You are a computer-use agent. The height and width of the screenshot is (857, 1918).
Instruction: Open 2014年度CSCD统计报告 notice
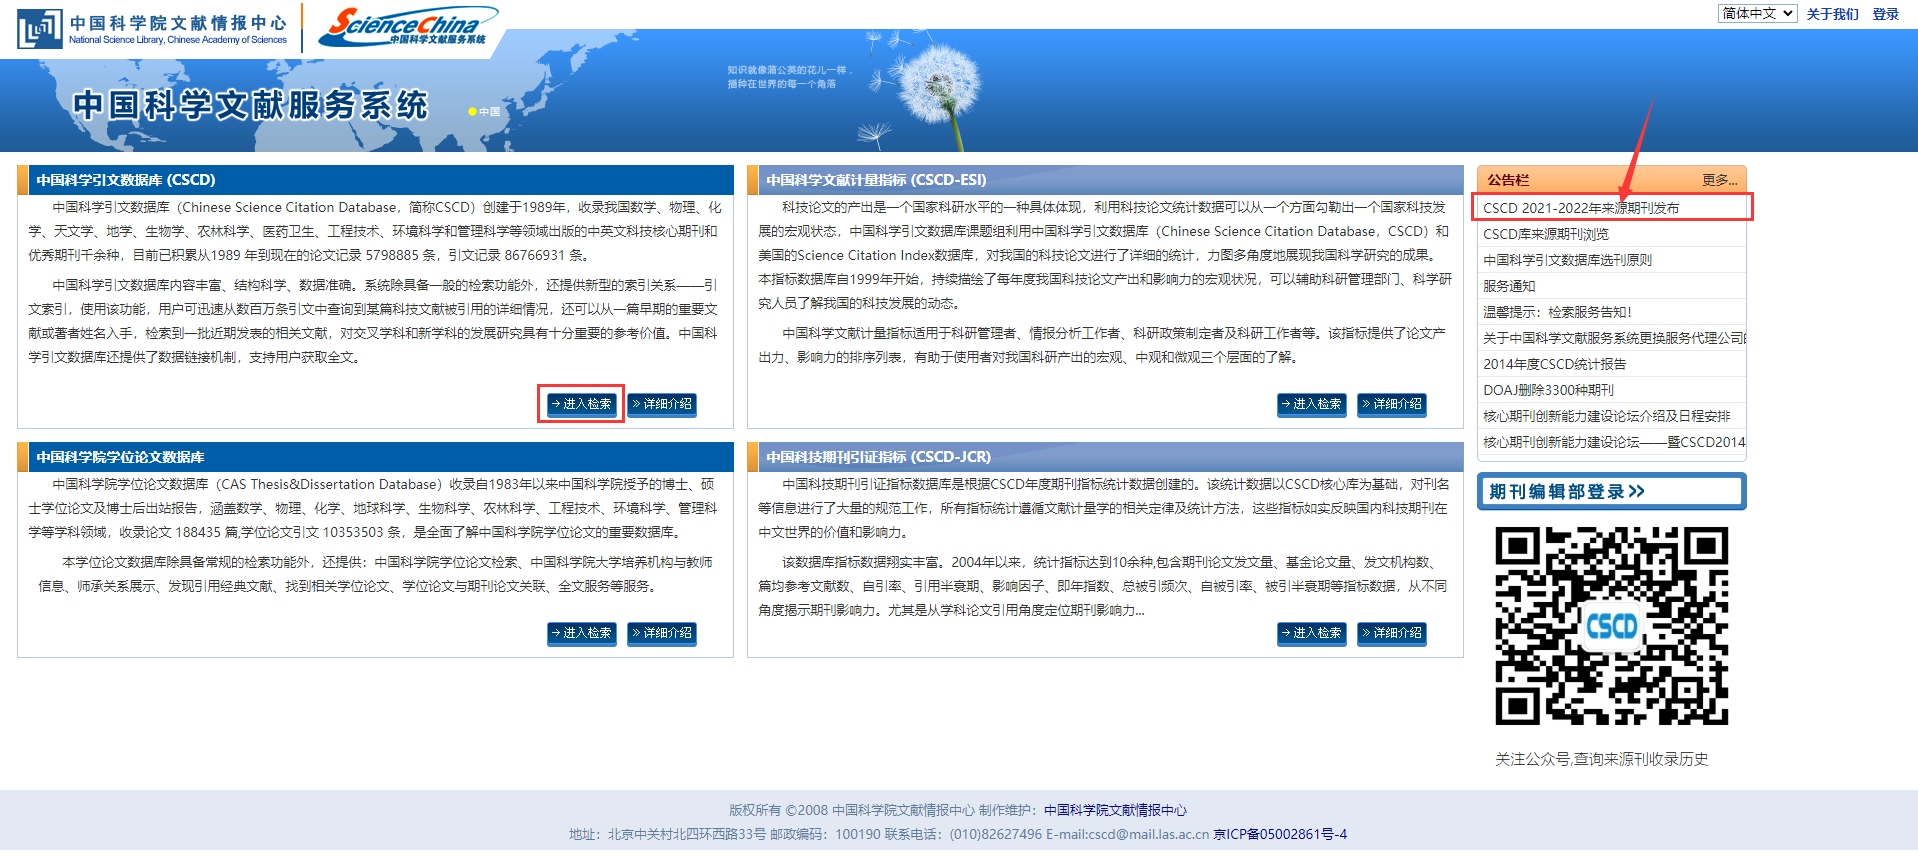click(x=1554, y=364)
